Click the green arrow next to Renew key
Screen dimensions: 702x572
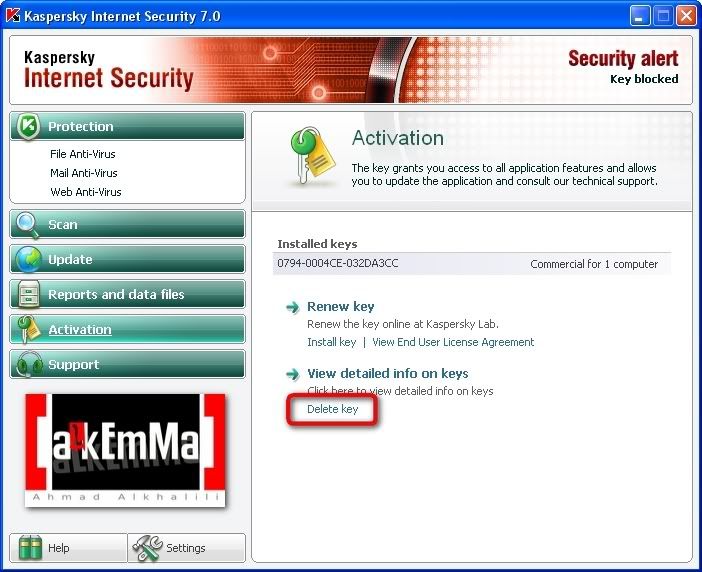[x=292, y=307]
